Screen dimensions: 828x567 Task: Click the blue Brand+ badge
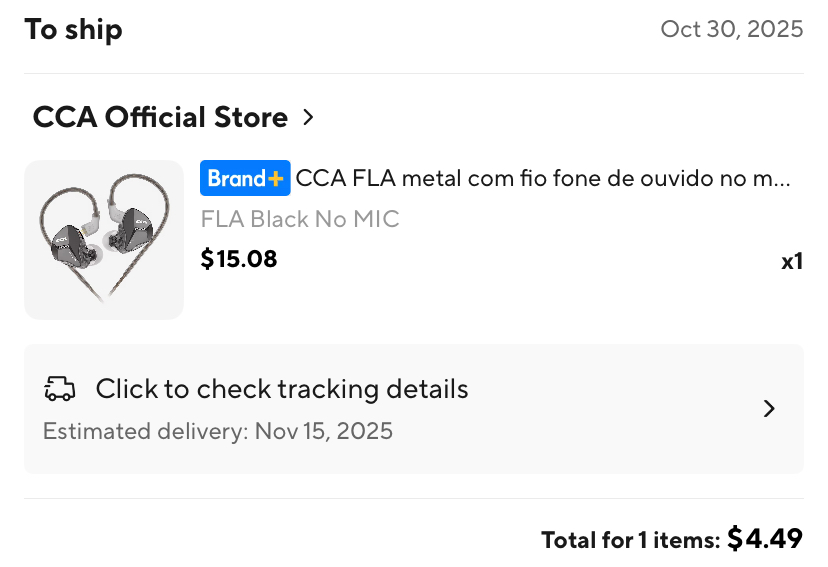(x=244, y=179)
